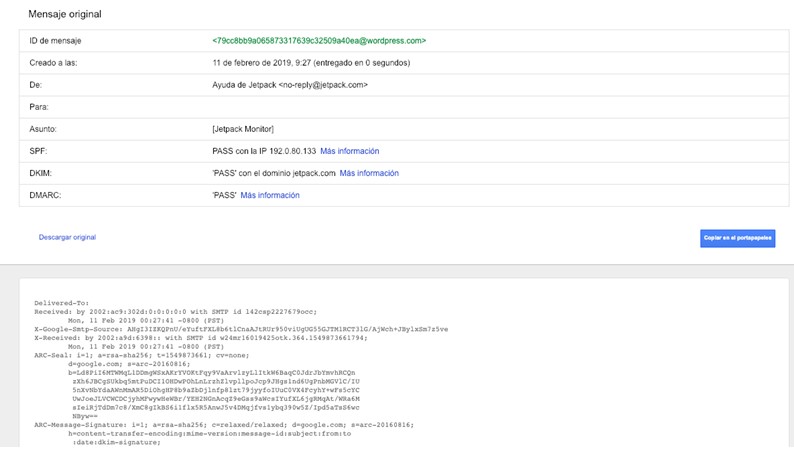The width and height of the screenshot is (794, 454).
Task: Click the 'd=google.com; s=arc-20160816;' line
Action: pos(129,364)
